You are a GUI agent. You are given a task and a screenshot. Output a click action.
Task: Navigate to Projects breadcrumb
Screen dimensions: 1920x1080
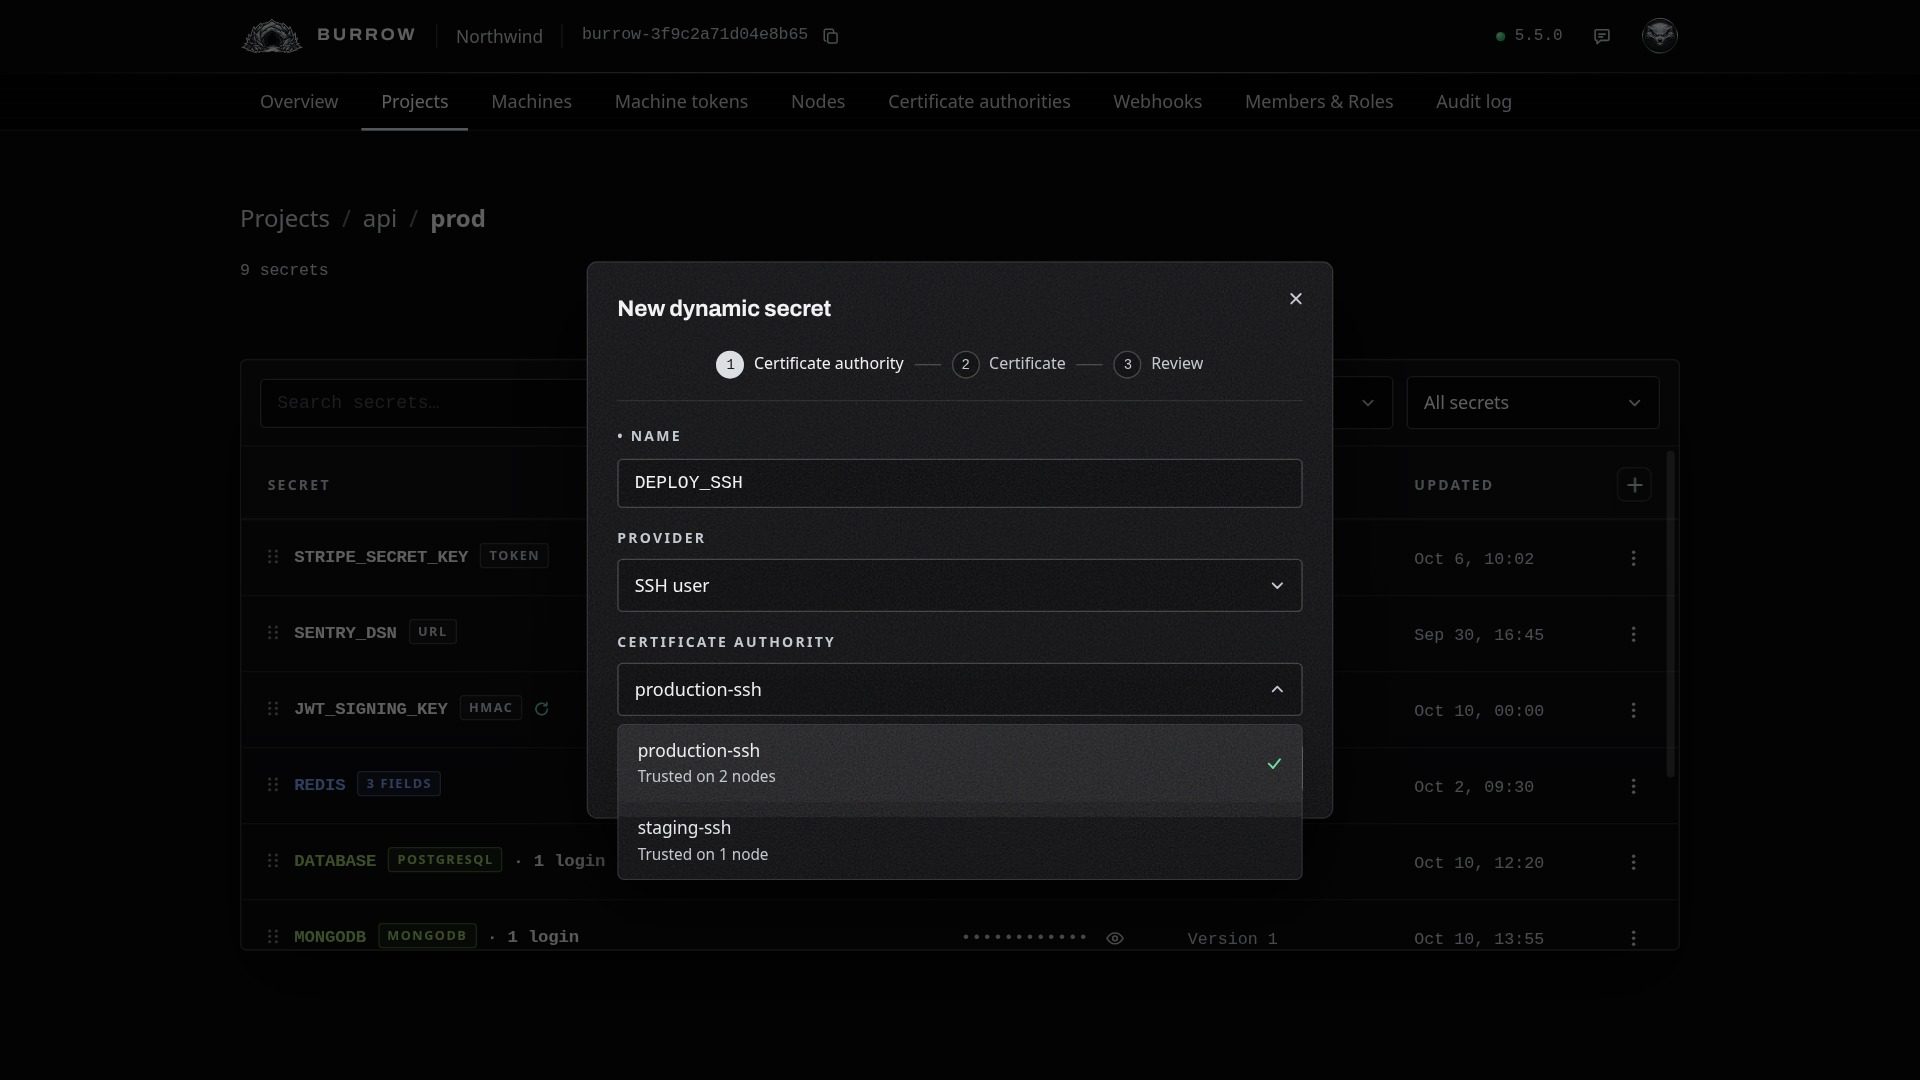[x=284, y=218]
